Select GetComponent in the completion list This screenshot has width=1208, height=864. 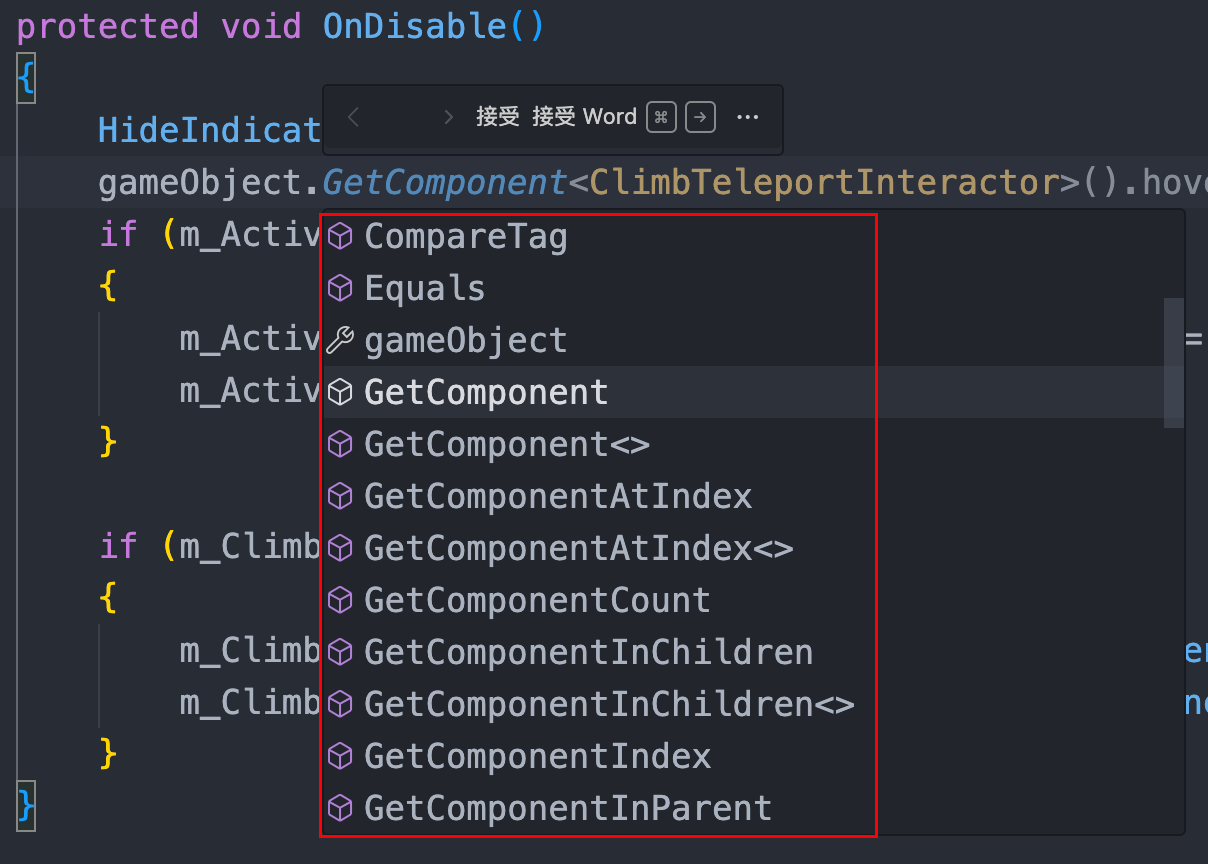pos(486,391)
